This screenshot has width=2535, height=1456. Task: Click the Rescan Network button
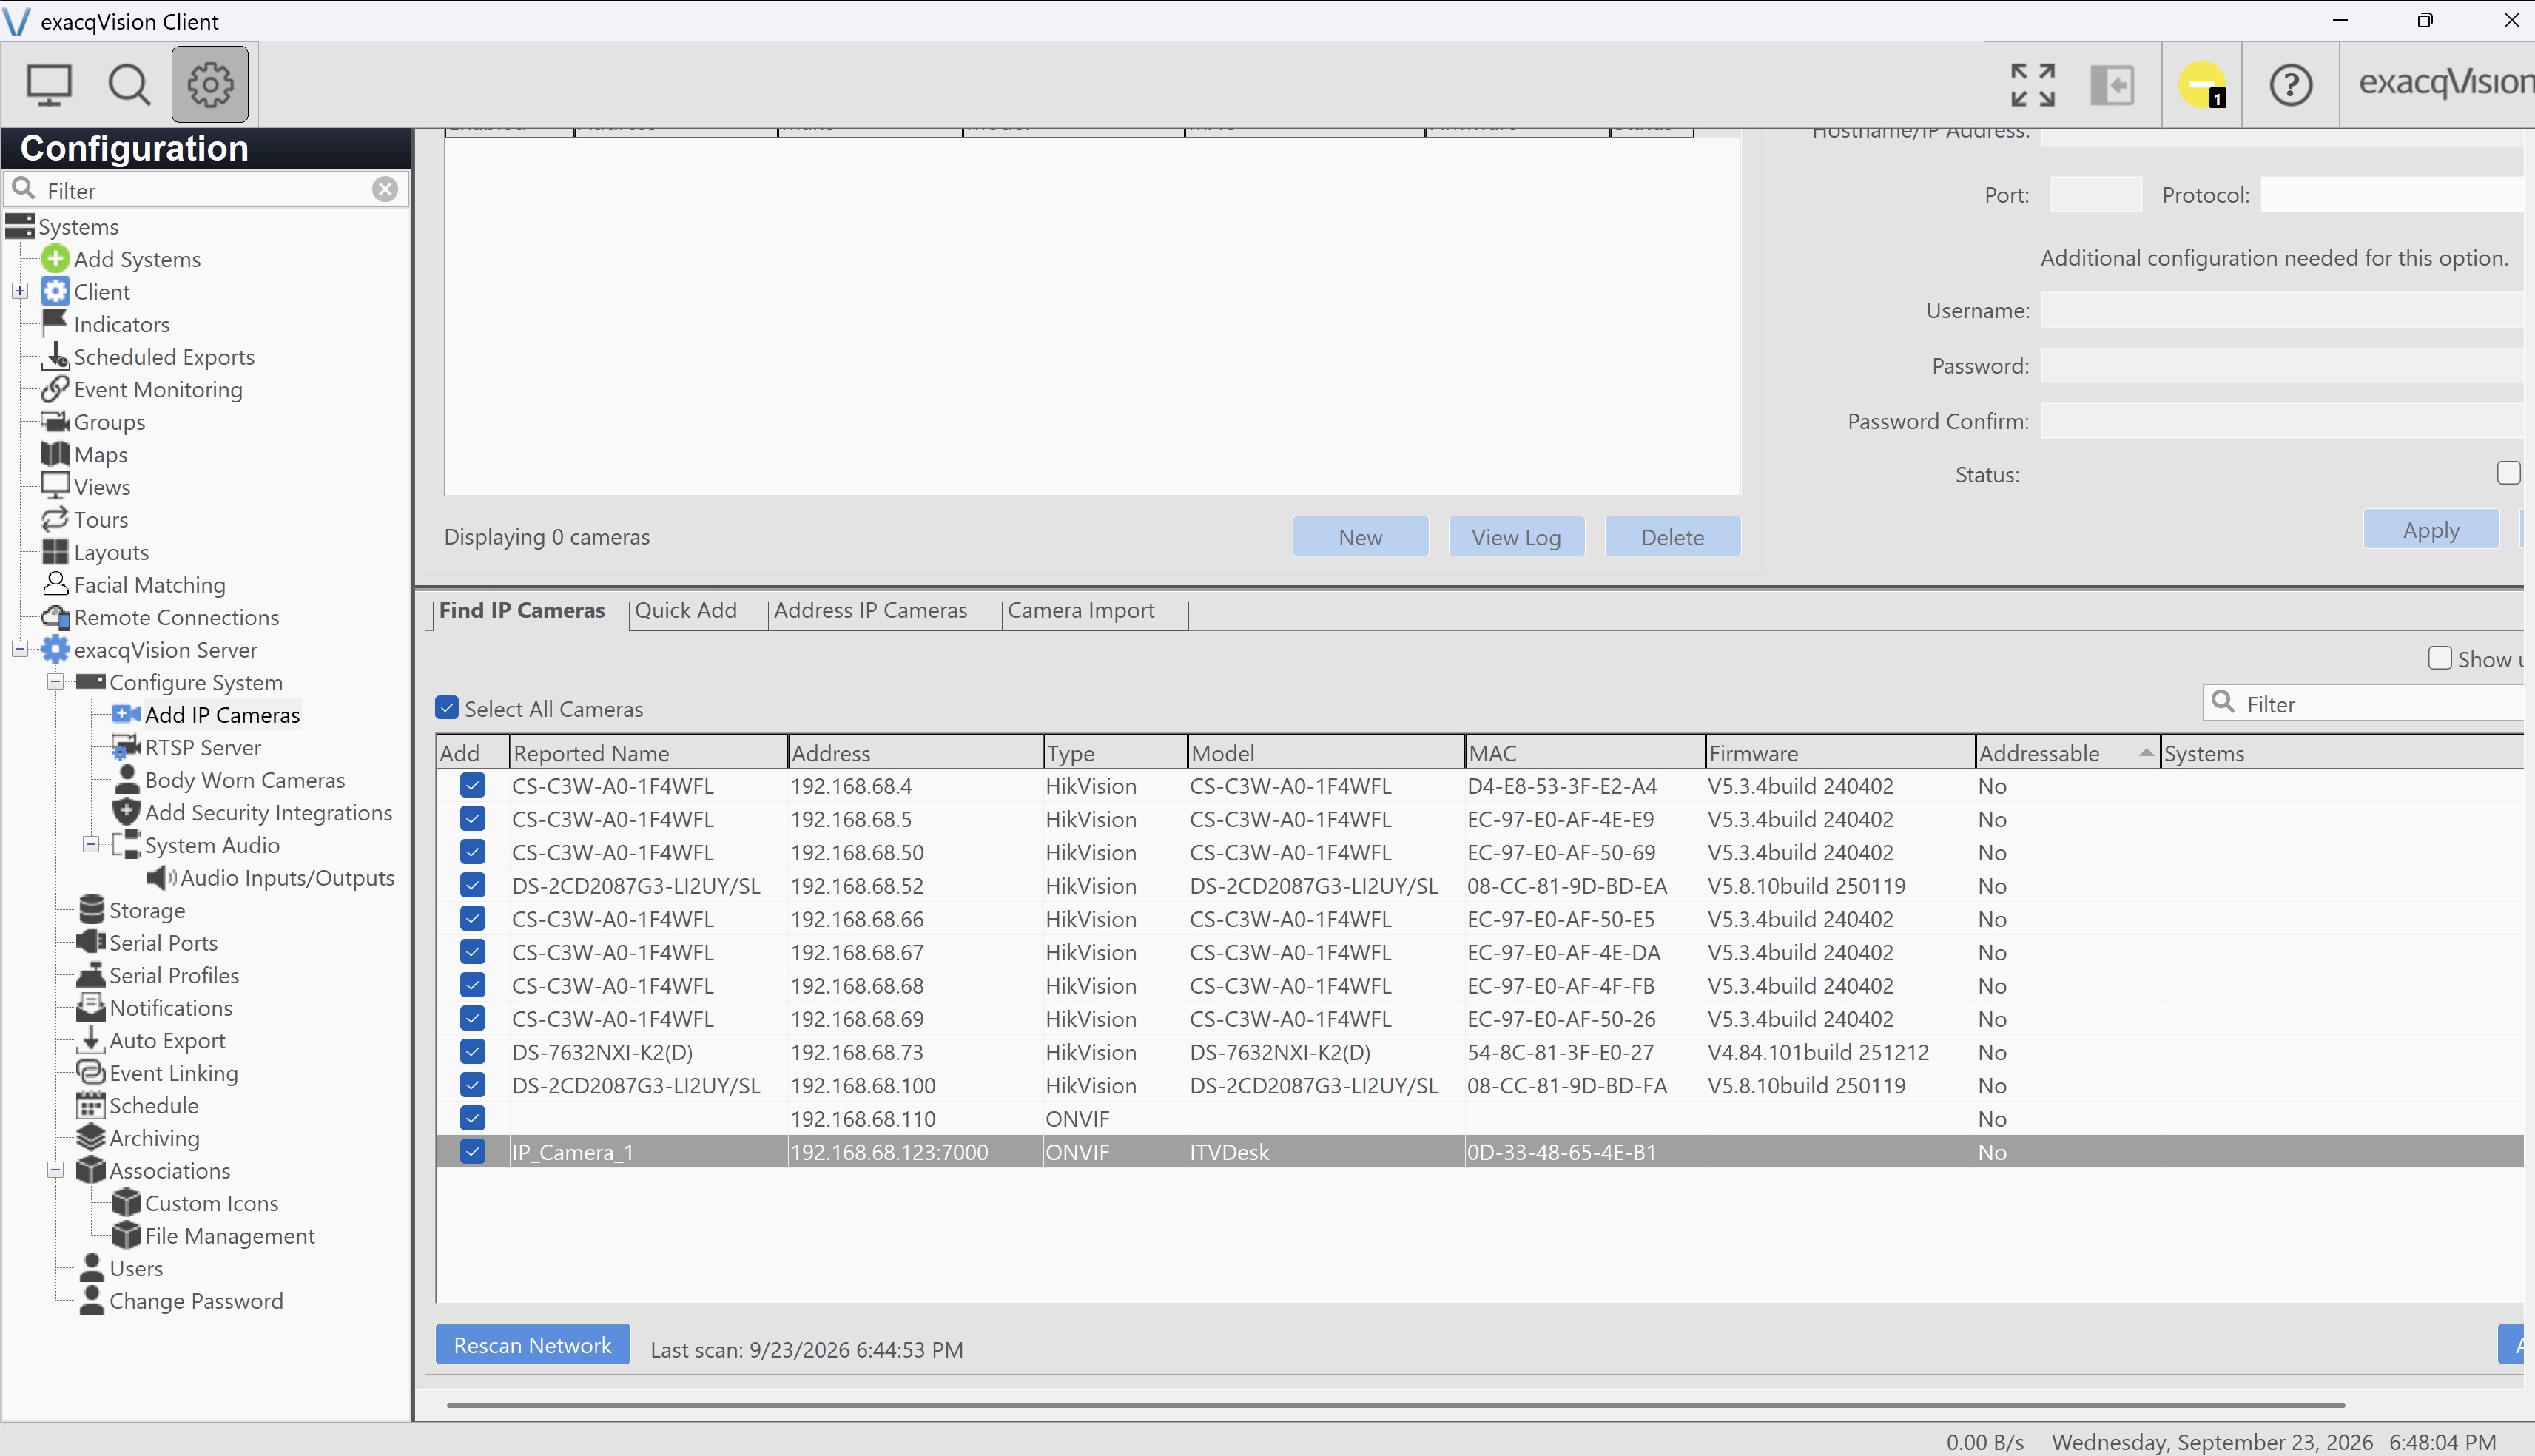(532, 1345)
